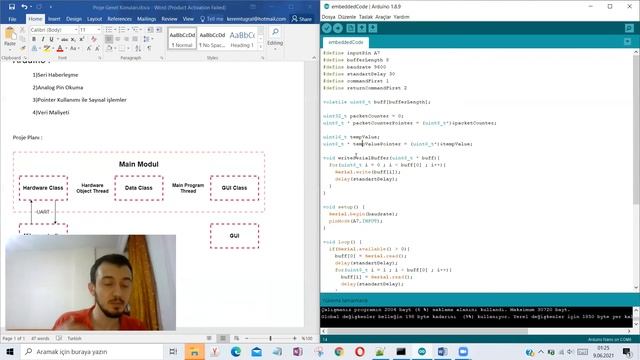The image size is (640, 360).
Task: Toggle paragraph marks display
Action: click(149, 49)
